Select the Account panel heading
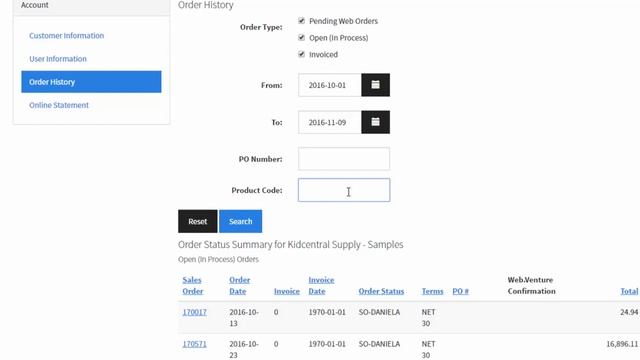Image resolution: width=640 pixels, height=360 pixels. 35,5
